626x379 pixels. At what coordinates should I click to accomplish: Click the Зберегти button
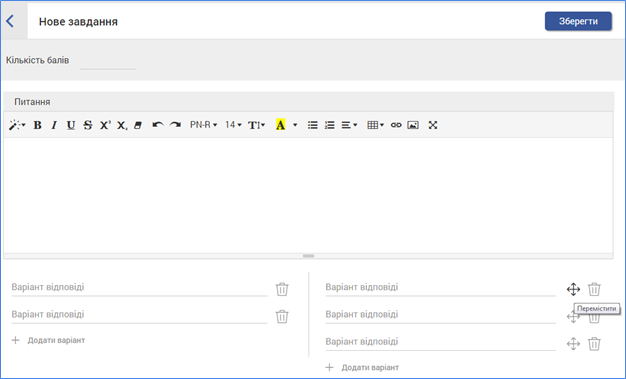pos(578,21)
